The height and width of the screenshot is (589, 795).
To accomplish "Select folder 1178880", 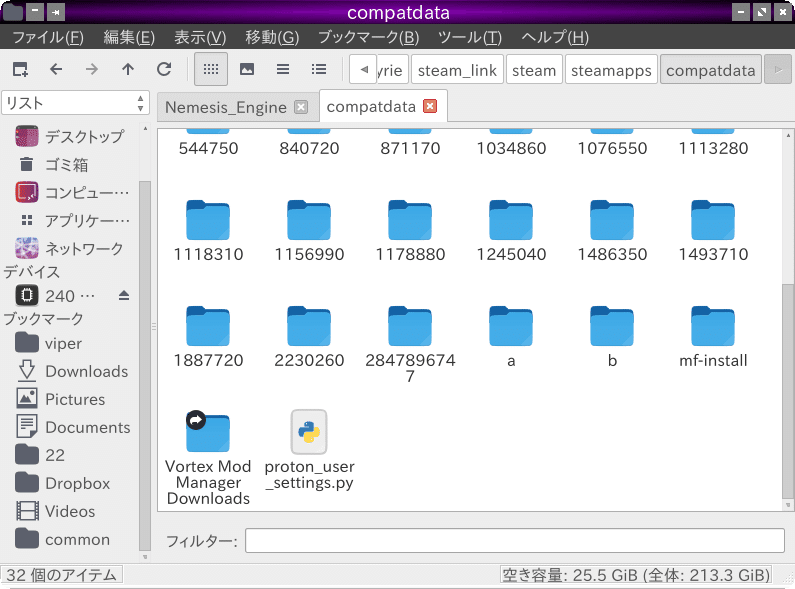I will (410, 231).
